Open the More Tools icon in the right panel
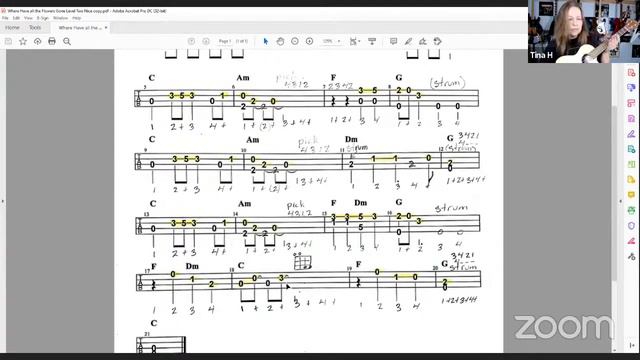The height and width of the screenshot is (360, 640). [631, 256]
